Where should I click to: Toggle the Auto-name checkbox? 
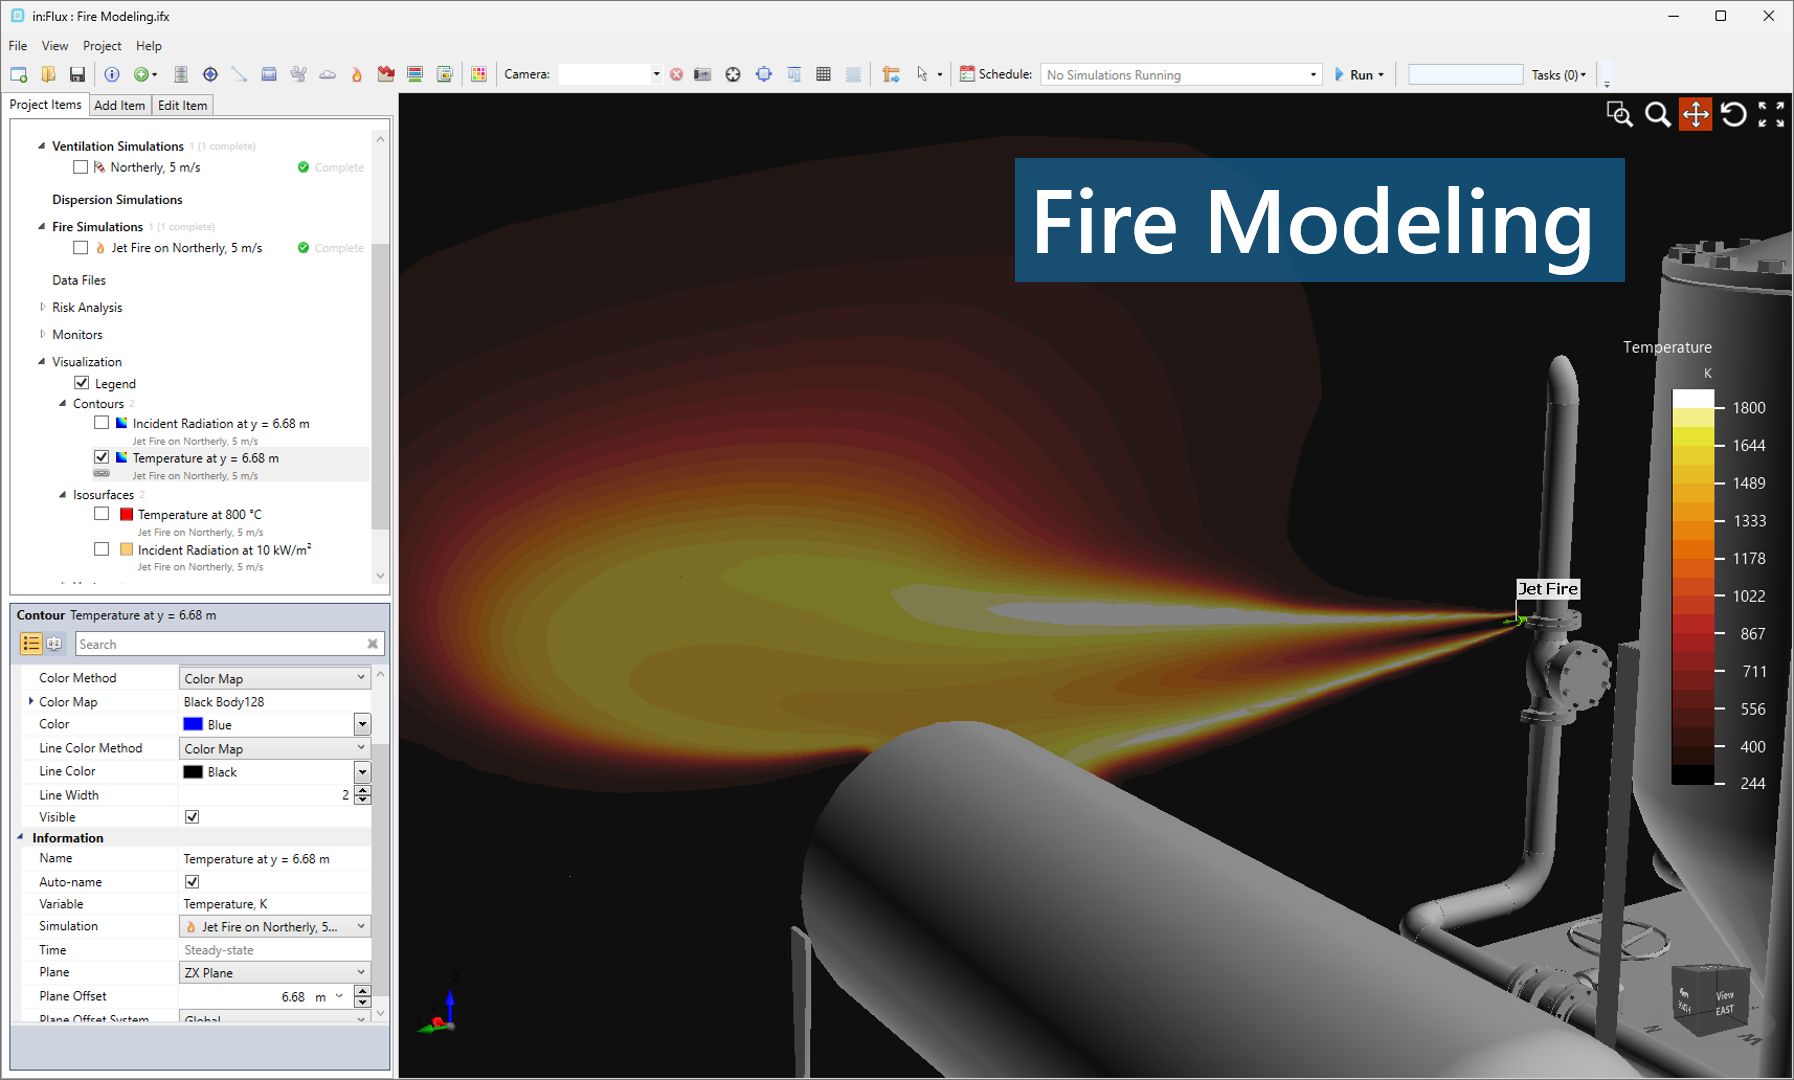(x=192, y=882)
